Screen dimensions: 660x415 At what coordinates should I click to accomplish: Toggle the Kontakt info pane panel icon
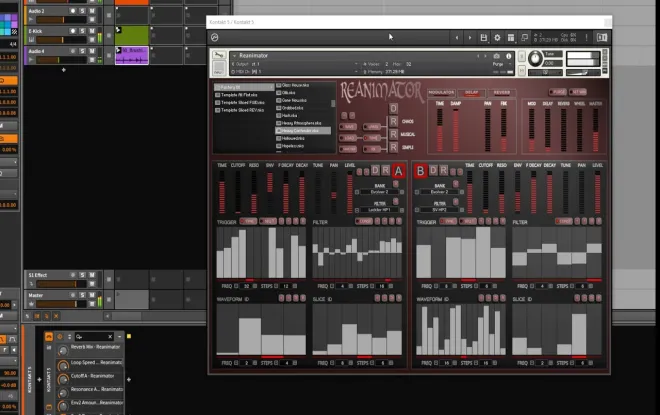tap(602, 38)
